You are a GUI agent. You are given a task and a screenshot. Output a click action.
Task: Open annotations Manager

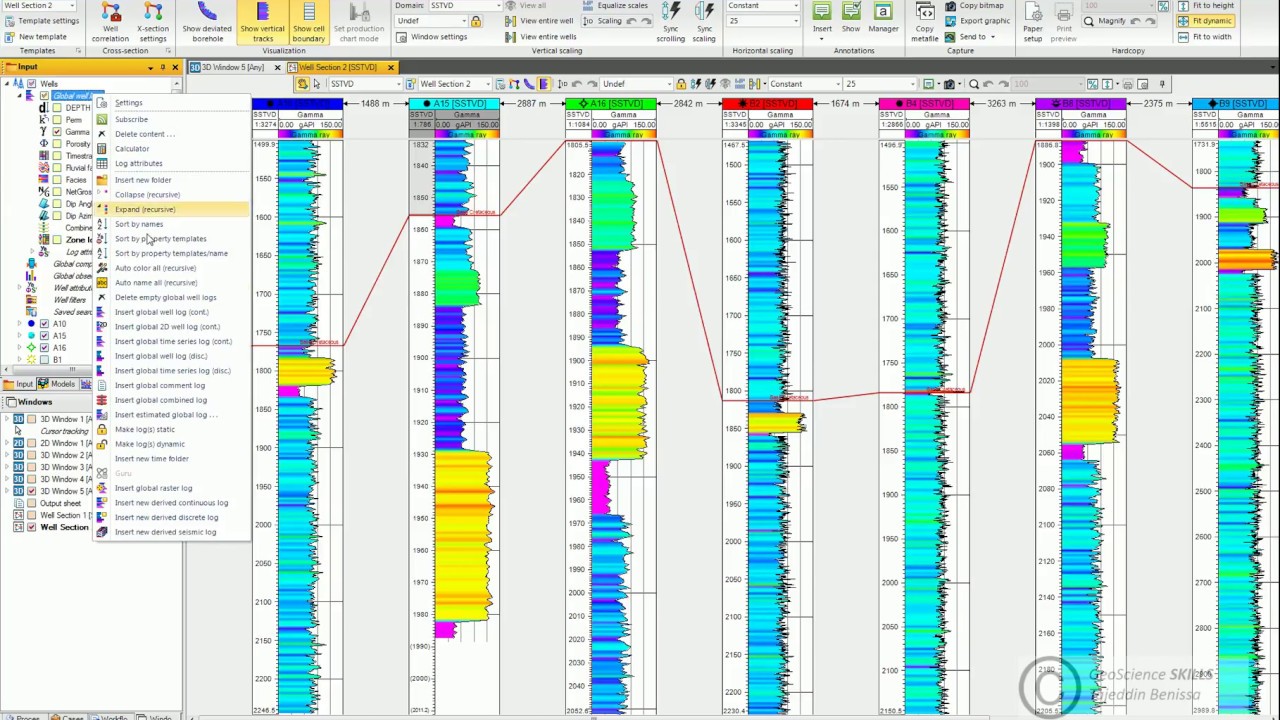[x=883, y=18]
